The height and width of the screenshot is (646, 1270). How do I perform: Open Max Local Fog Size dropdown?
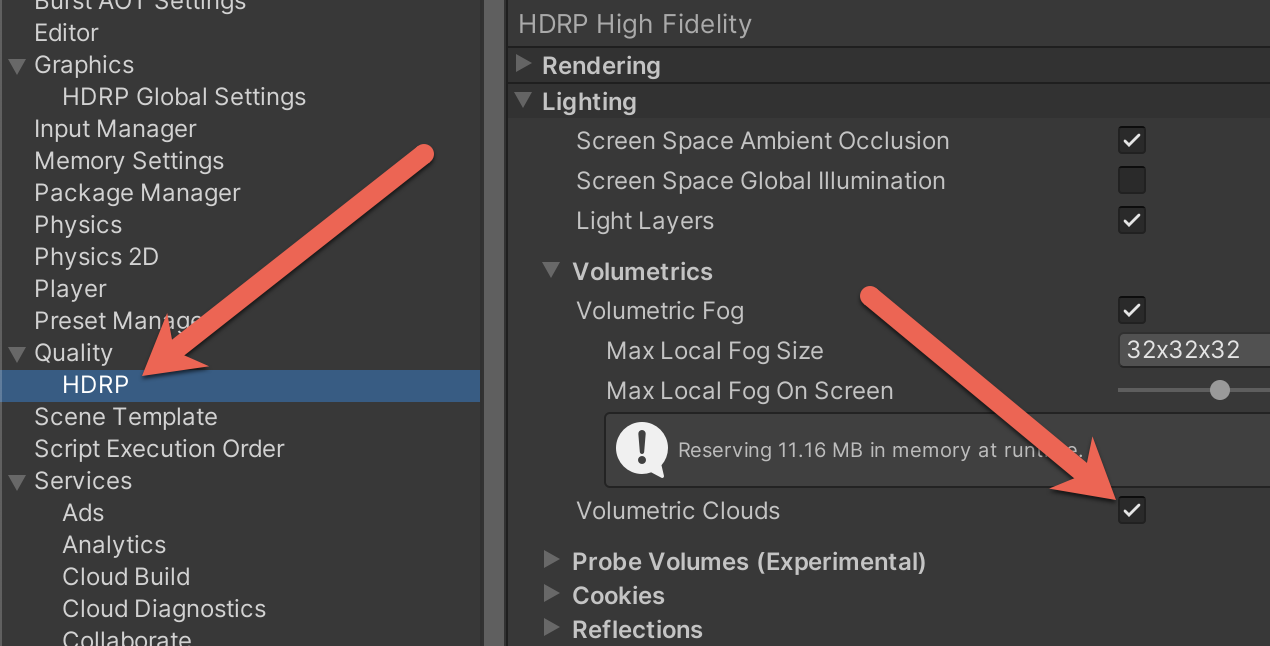[x=1194, y=350]
